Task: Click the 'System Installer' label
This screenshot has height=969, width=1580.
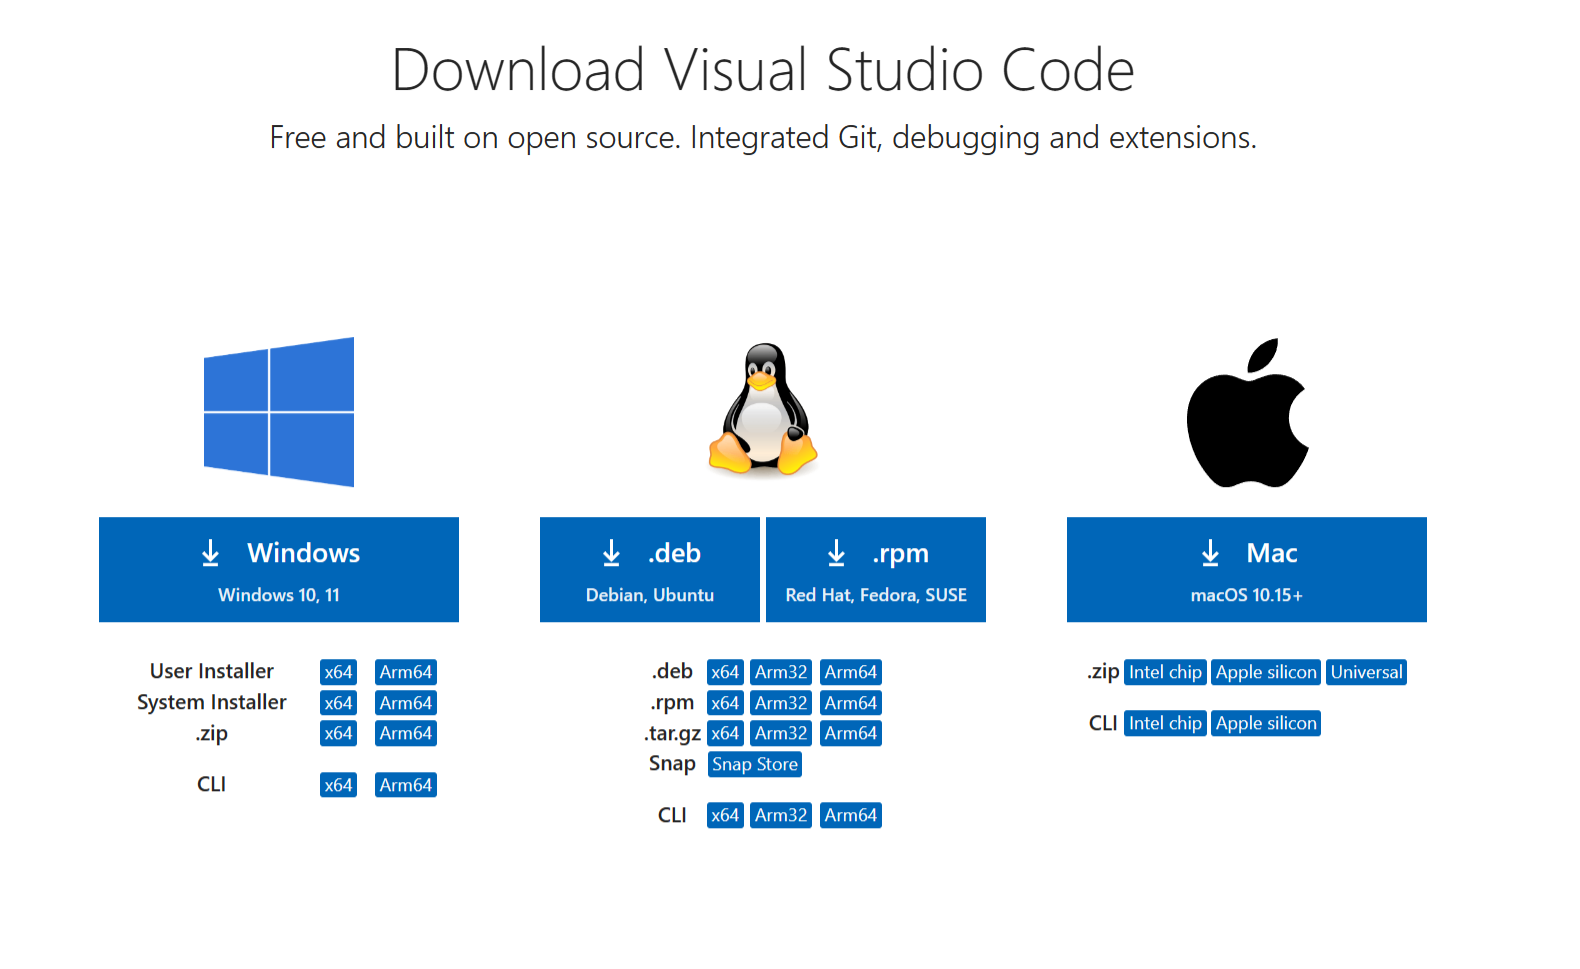Action: (212, 702)
